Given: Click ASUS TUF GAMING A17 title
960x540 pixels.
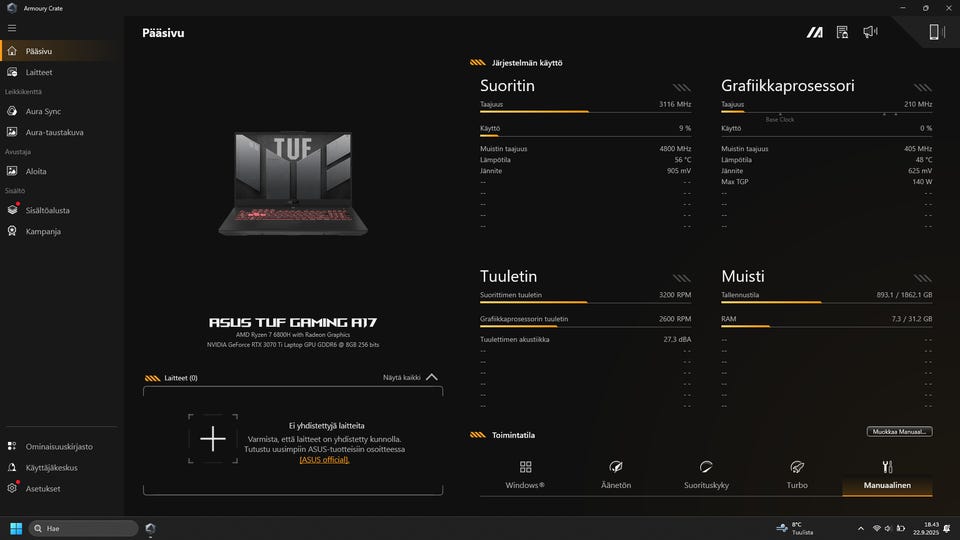Looking at the screenshot, I should tap(293, 323).
